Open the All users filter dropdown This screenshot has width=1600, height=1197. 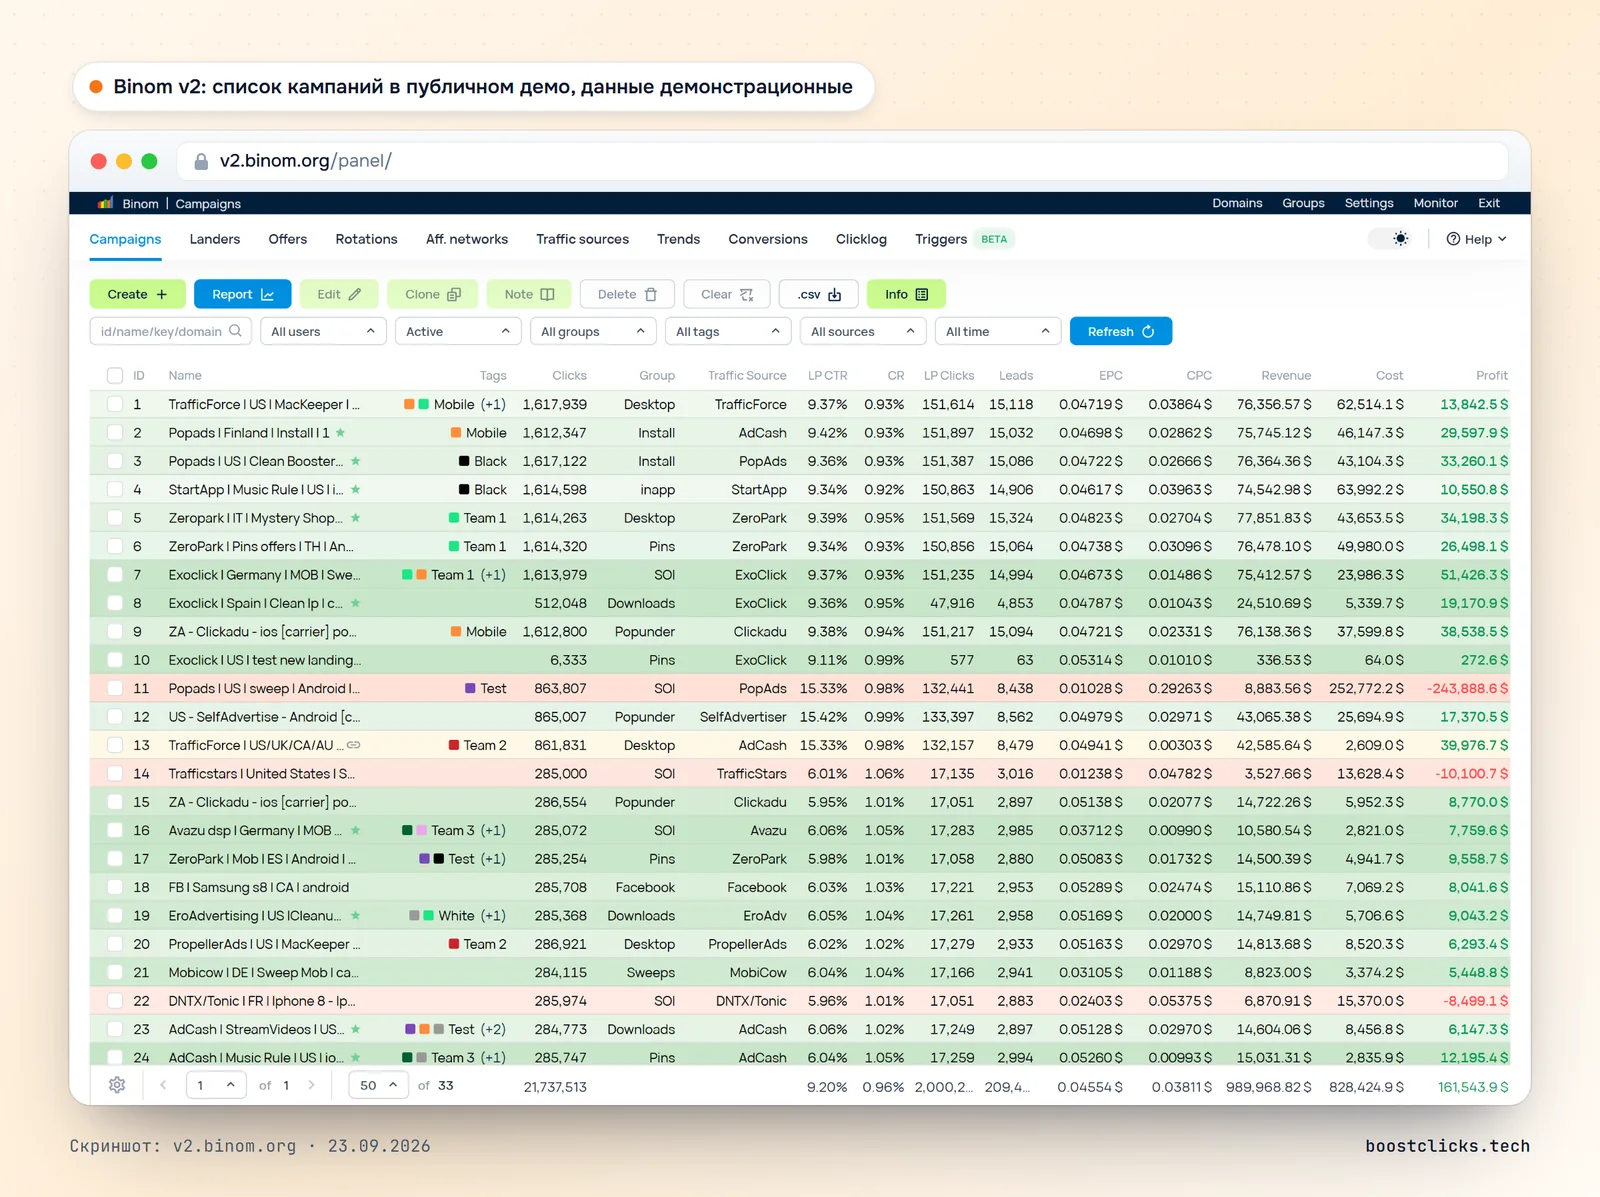pyautogui.click(x=323, y=331)
